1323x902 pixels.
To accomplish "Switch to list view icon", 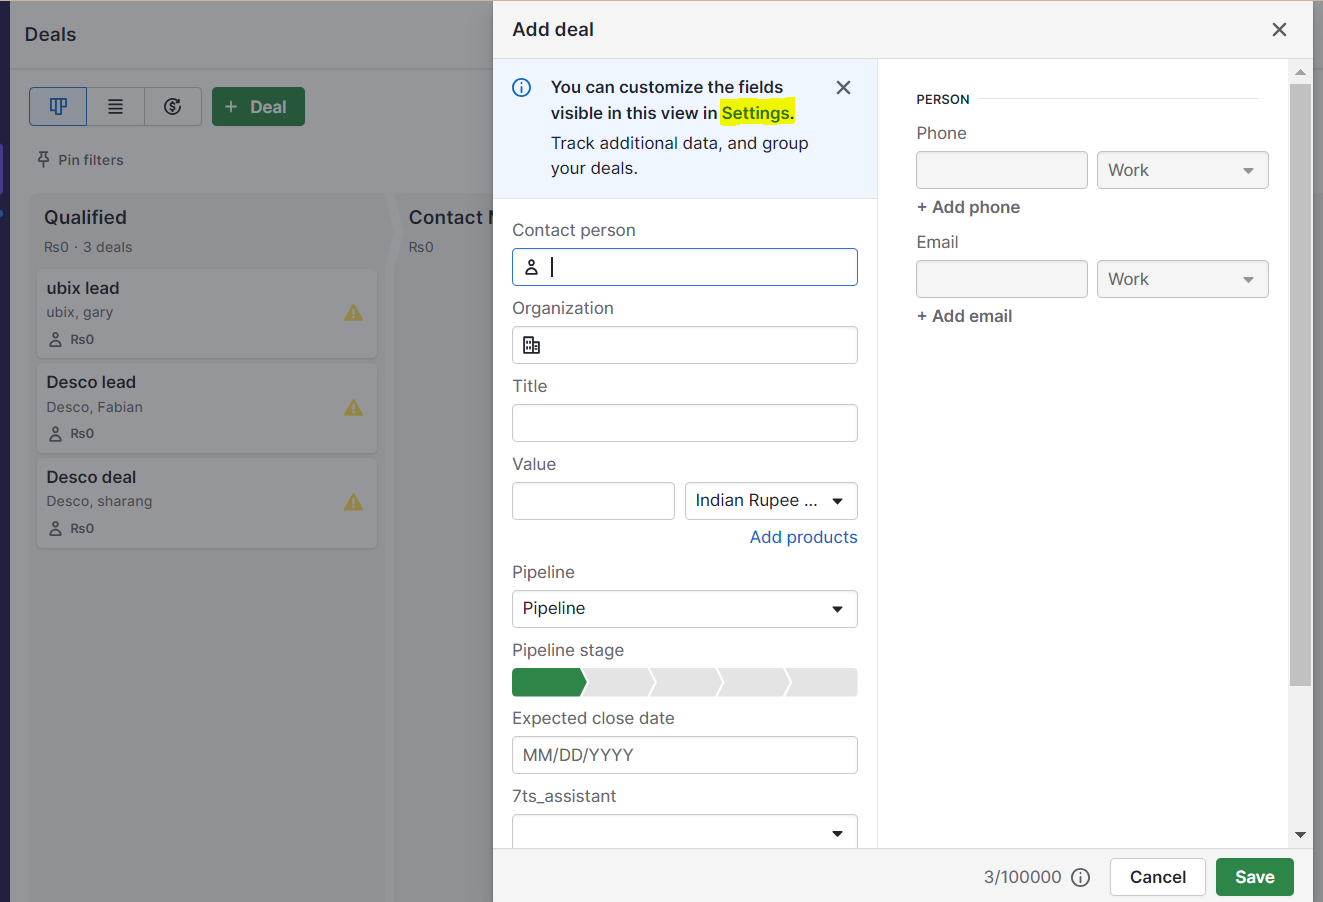I will [116, 107].
